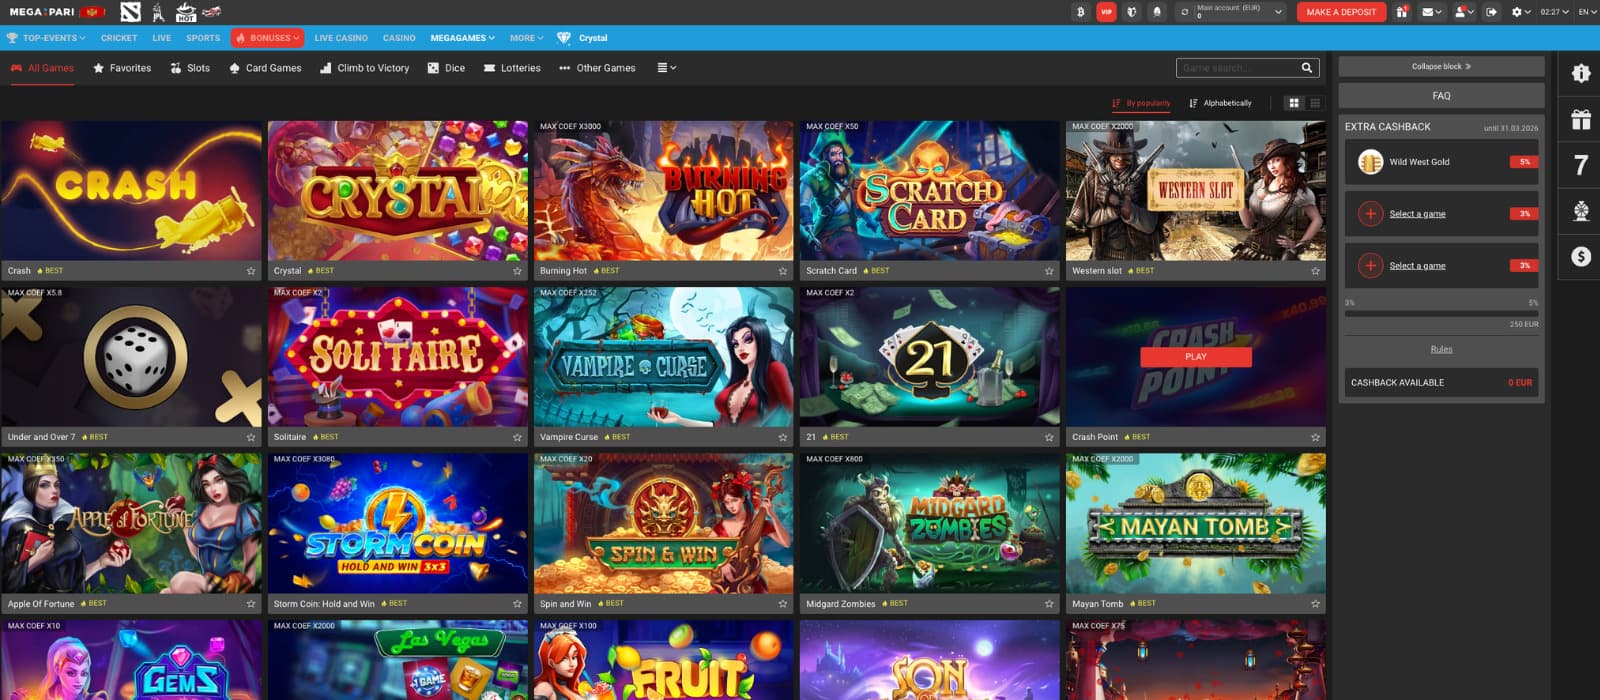Click plus icon in first Select a game row
Screen dimensions: 1600x700
pyautogui.click(x=1370, y=213)
